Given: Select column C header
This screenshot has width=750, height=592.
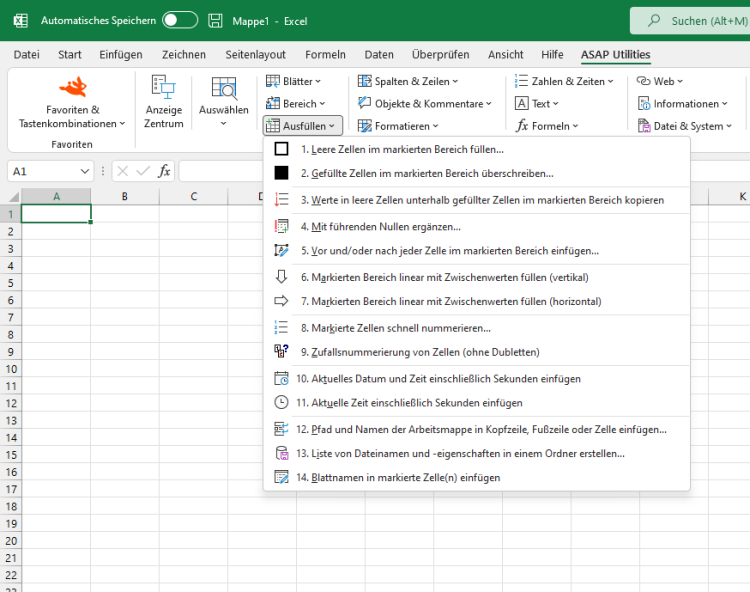Looking at the screenshot, I should [194, 196].
